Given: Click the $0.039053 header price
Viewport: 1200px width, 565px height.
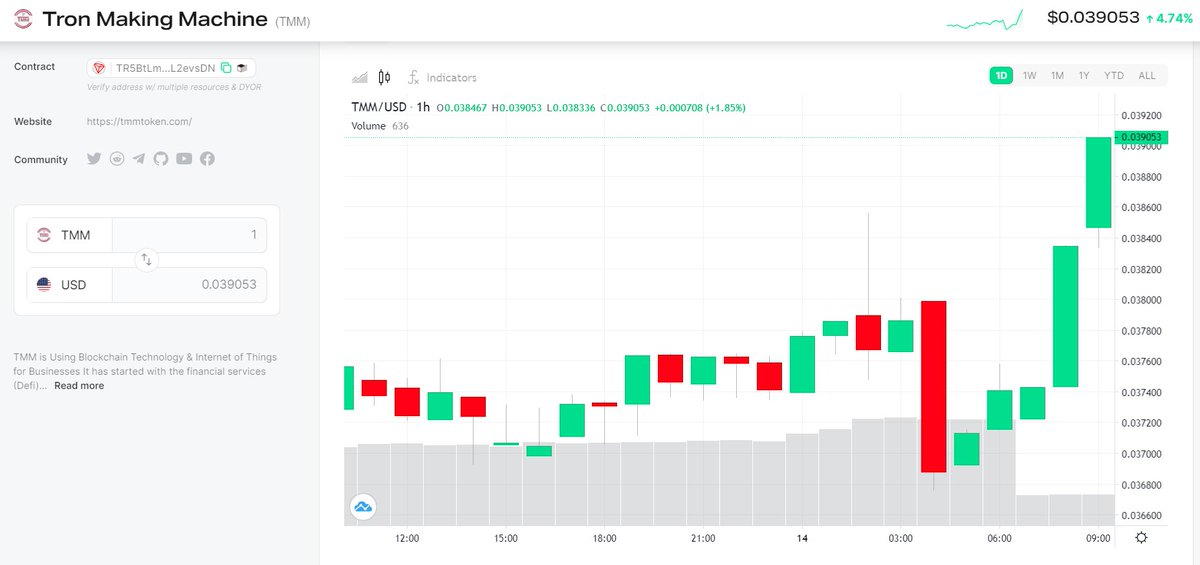Looking at the screenshot, I should coord(1093,18).
